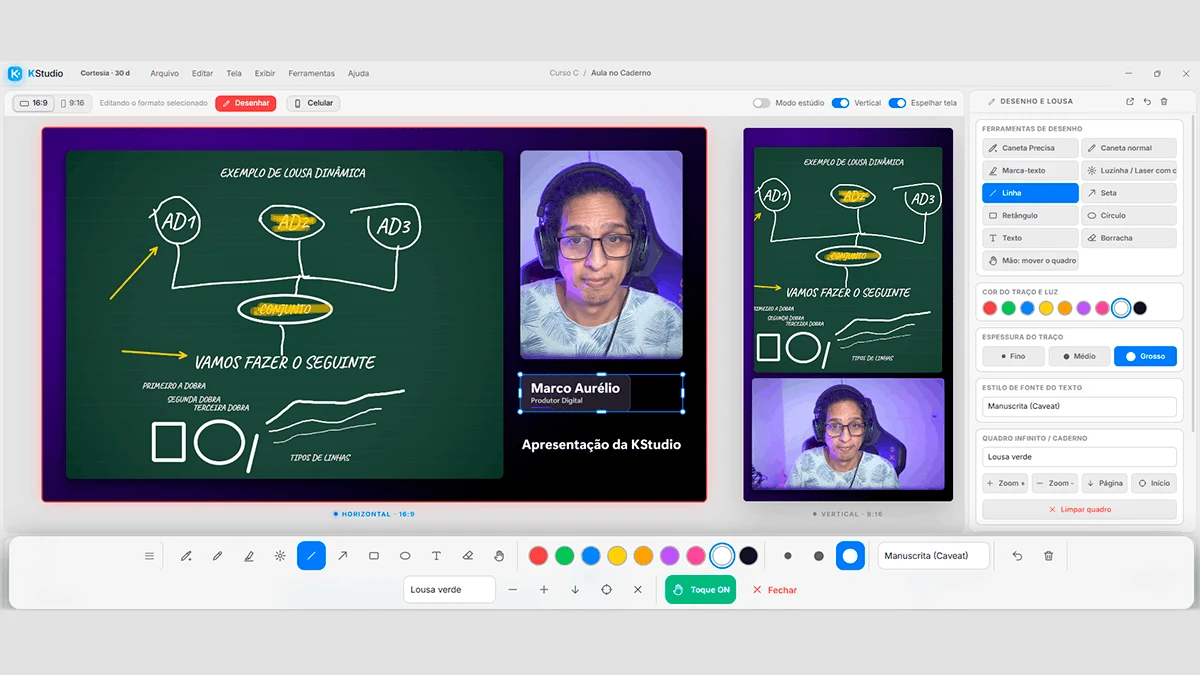1200x675 pixels.
Task: Click the trash icon in Desenho e Lousa header
Action: [x=1165, y=102]
